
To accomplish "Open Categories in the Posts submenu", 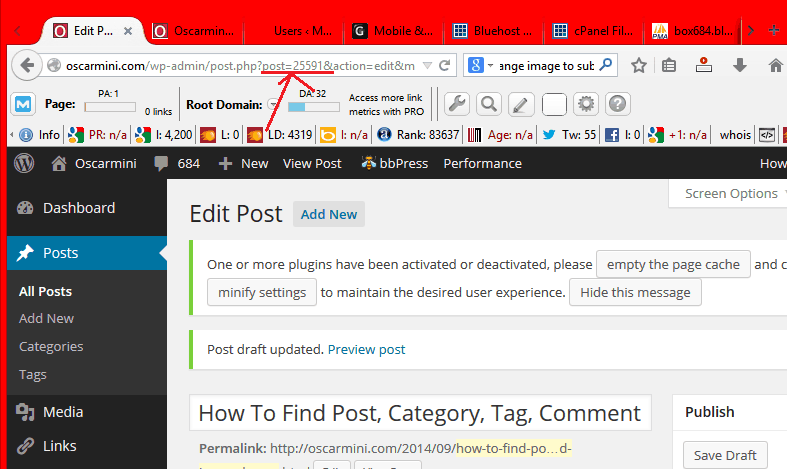I will pos(51,346).
